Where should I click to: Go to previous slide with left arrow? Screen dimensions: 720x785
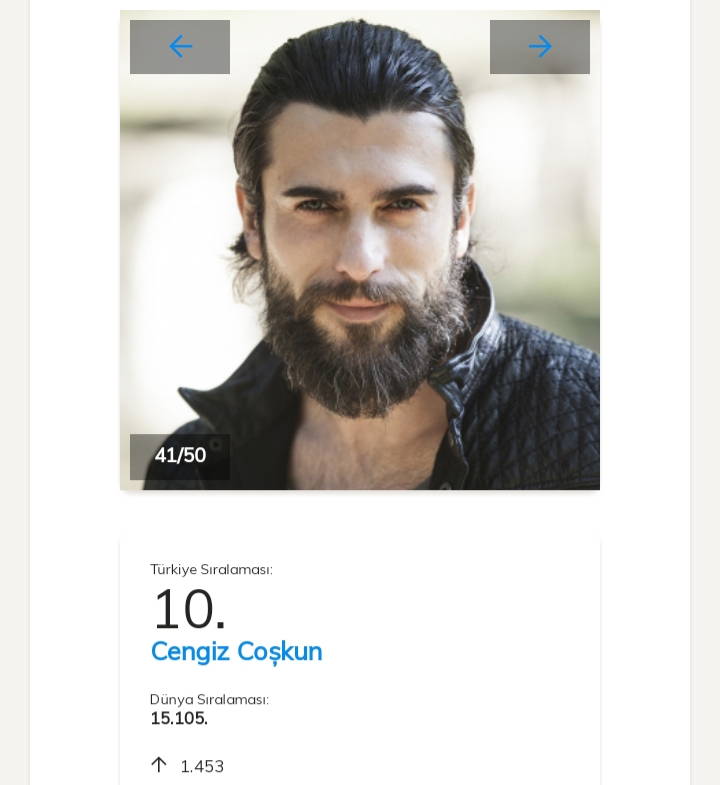point(180,47)
